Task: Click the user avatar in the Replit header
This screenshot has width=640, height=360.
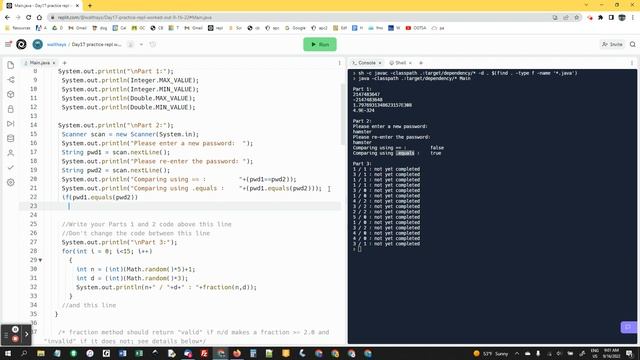Action: pos(38,44)
